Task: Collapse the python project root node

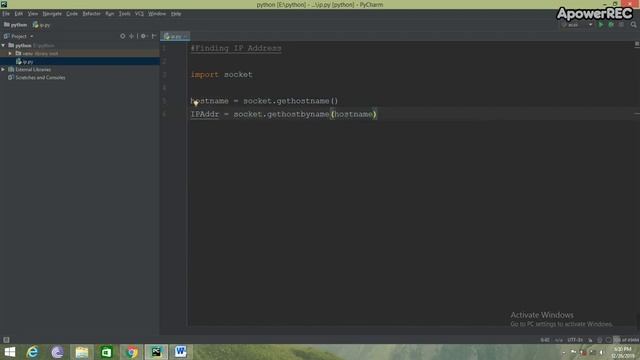Action: tap(3, 46)
